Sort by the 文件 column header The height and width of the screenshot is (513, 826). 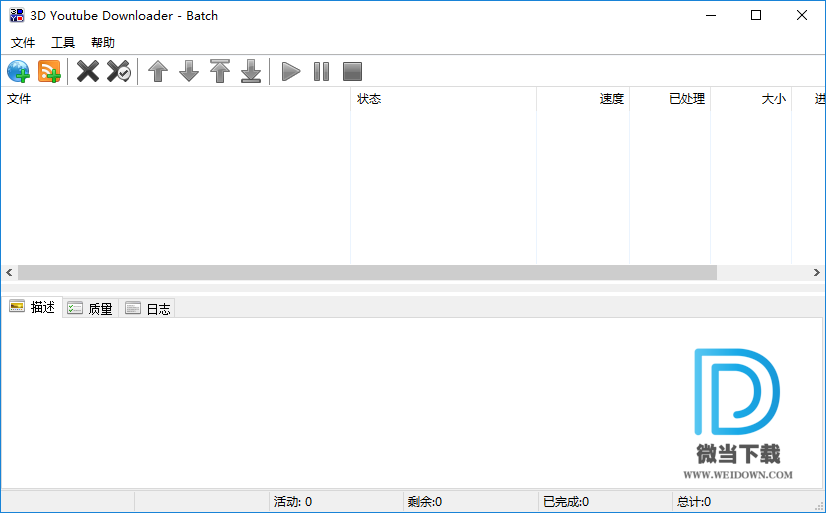[x=175, y=98]
